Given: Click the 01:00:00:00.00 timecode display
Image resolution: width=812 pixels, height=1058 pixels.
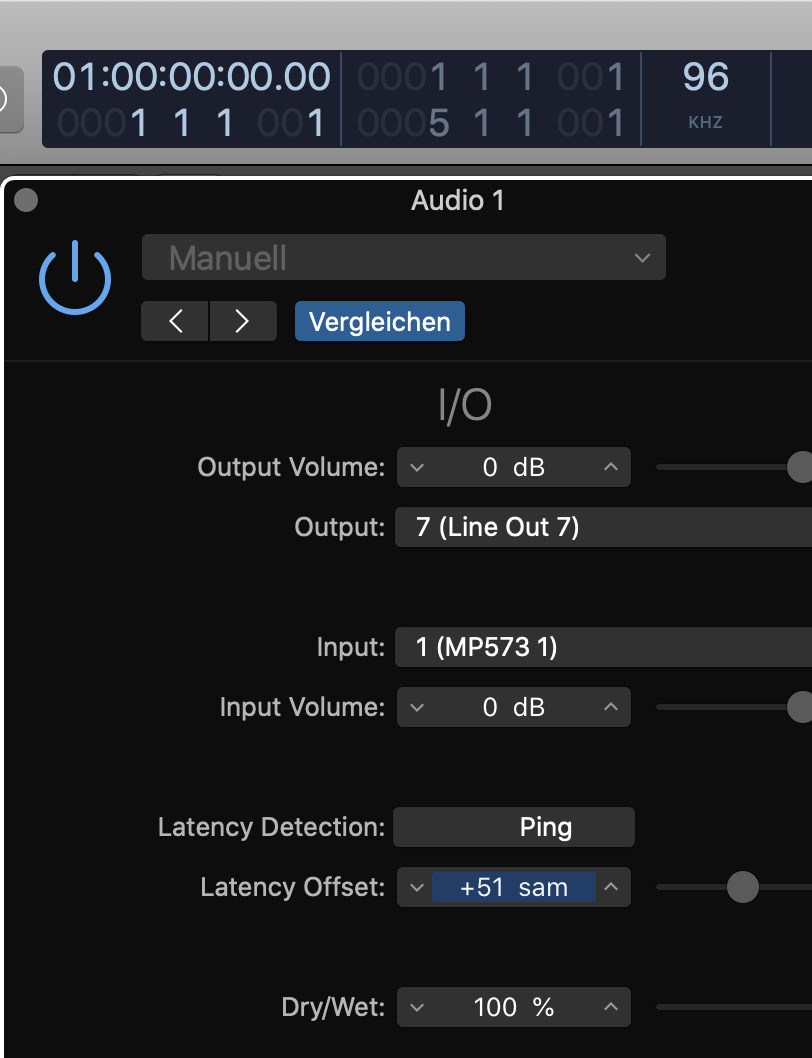Looking at the screenshot, I should coord(192,76).
